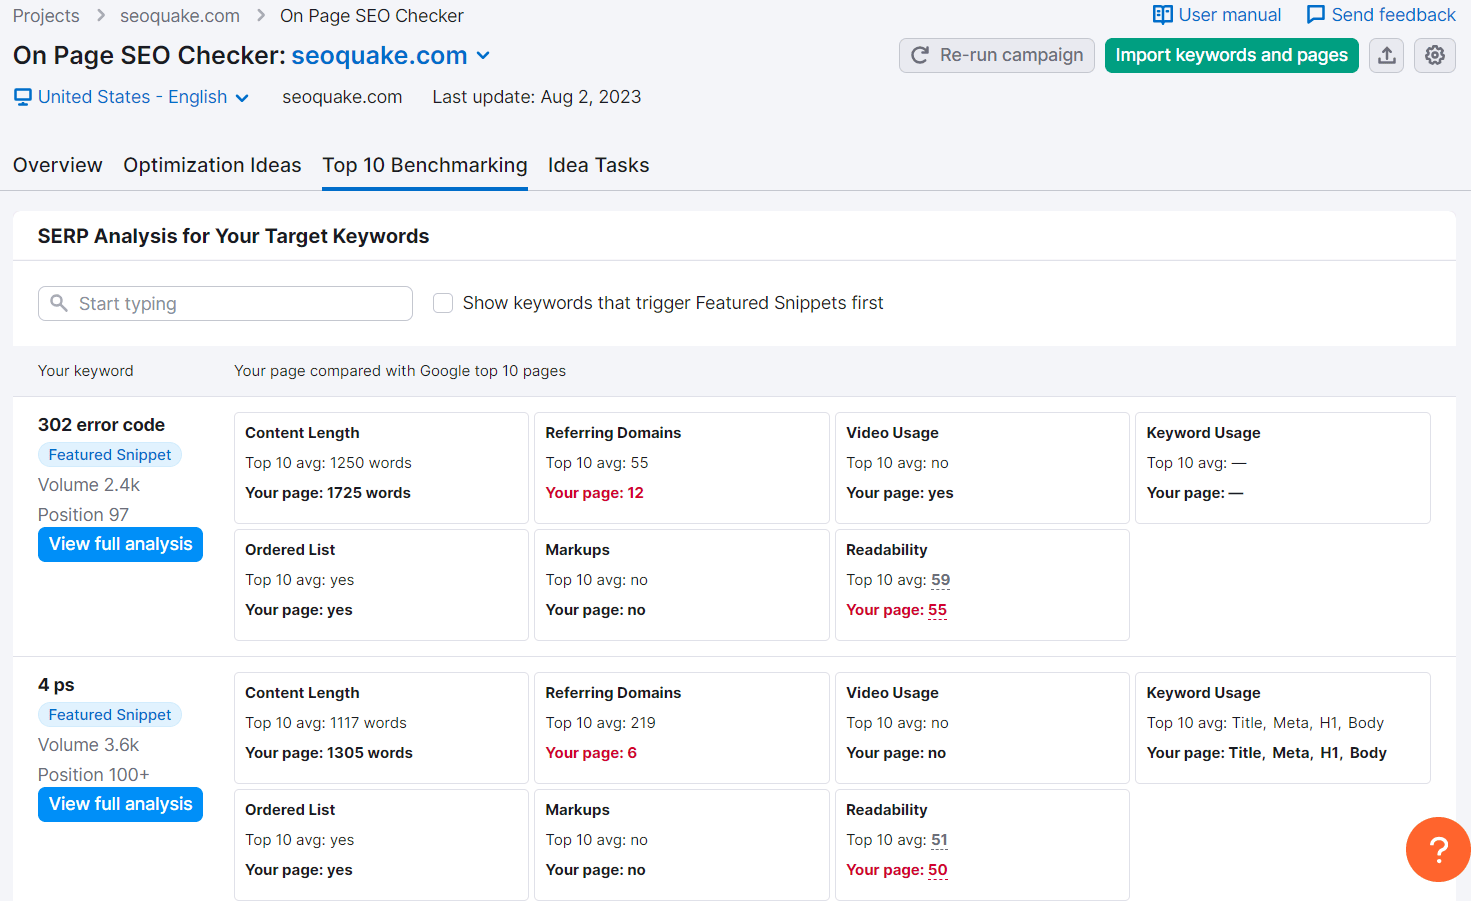Open seoquake.com breadcrumb link
The width and height of the screenshot is (1471, 901).
[x=180, y=16]
